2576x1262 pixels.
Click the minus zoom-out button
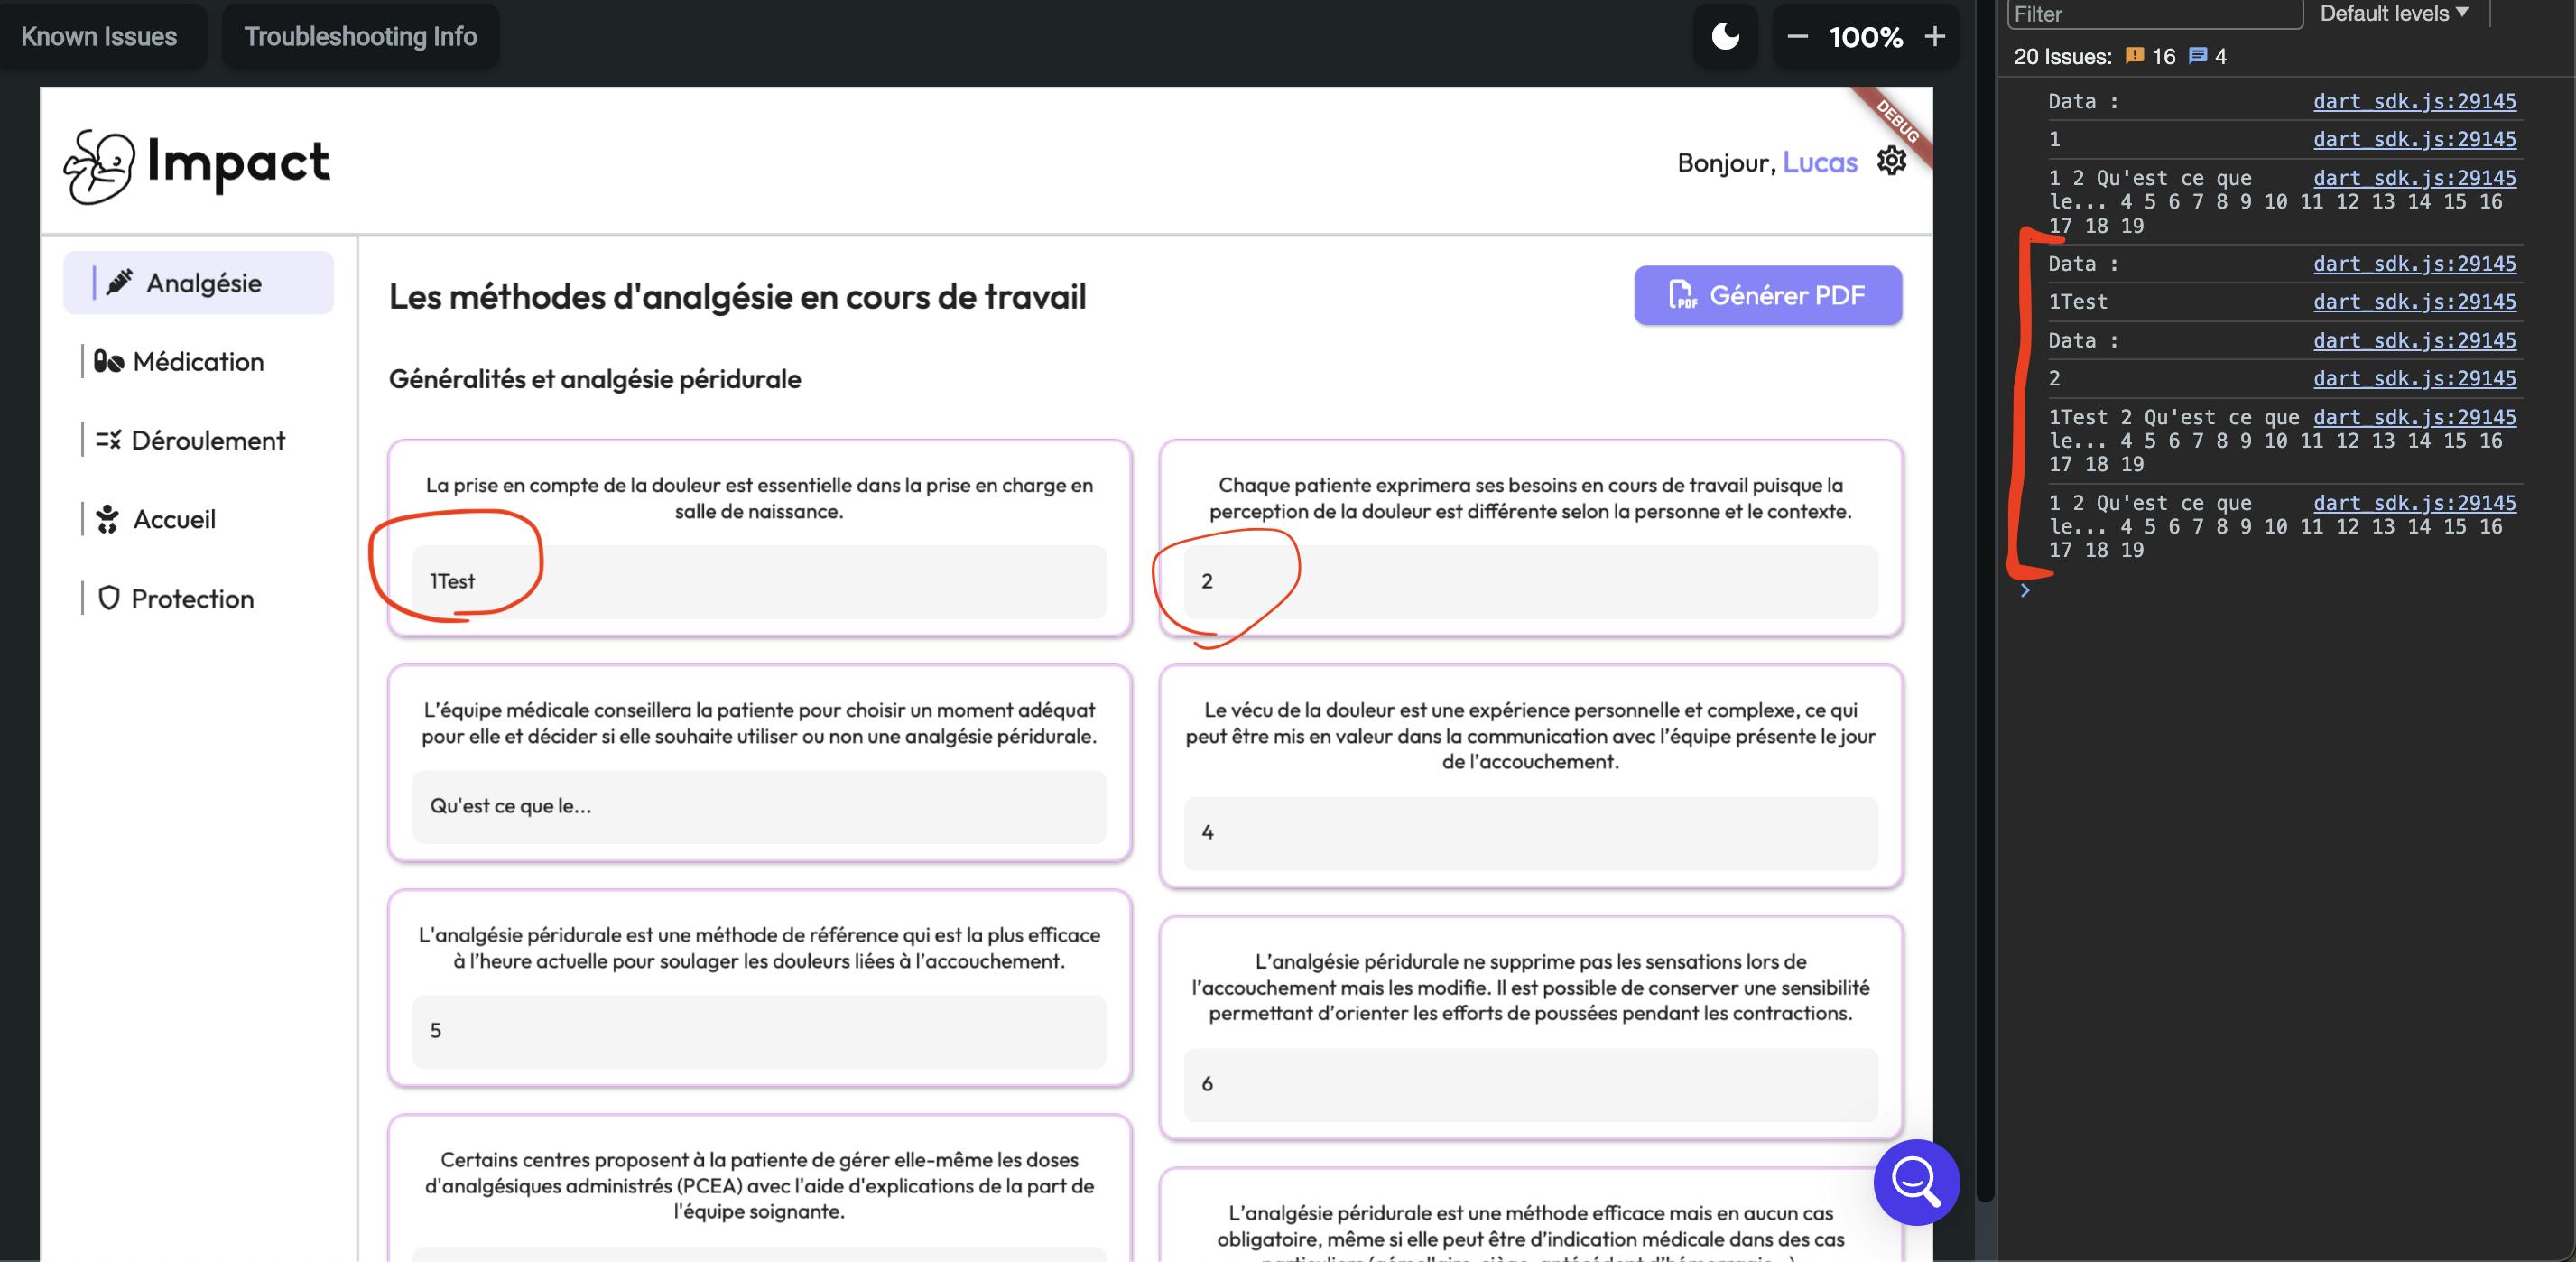[1797, 37]
